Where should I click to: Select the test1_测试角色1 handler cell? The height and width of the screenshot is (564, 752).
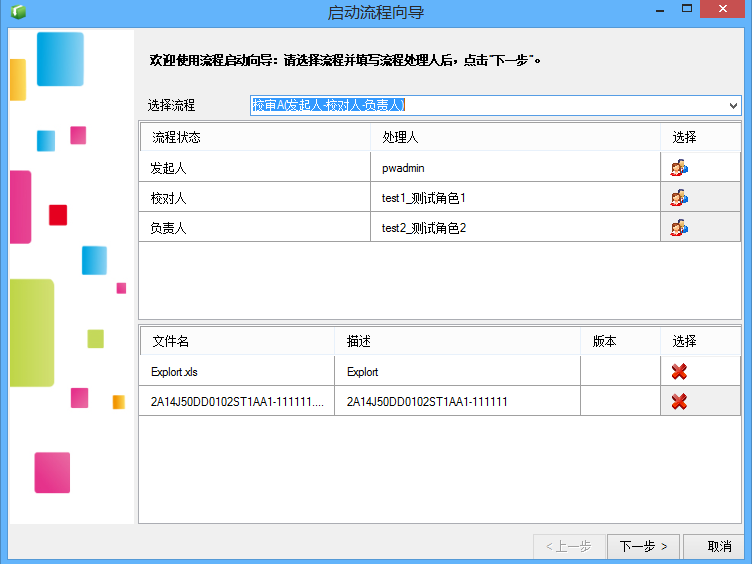point(513,198)
